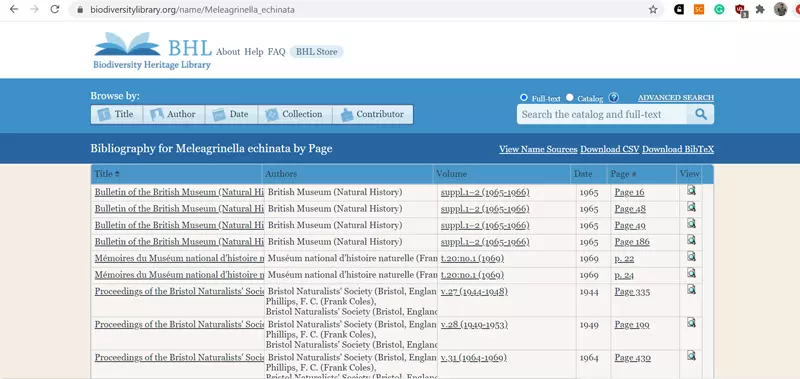Open Bulletin of British Museum title, Page 48 row
This screenshot has width=800, height=379.
179,209
